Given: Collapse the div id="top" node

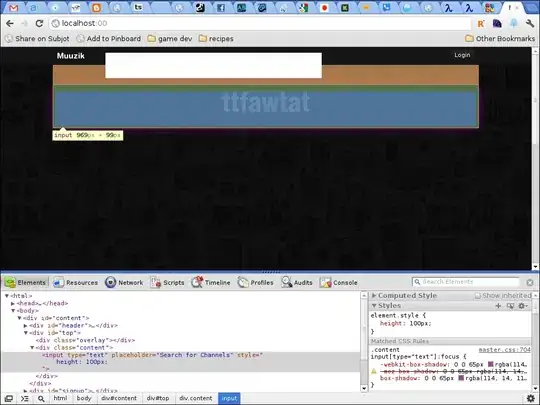Looking at the screenshot, I should pyautogui.click(x=26, y=333).
